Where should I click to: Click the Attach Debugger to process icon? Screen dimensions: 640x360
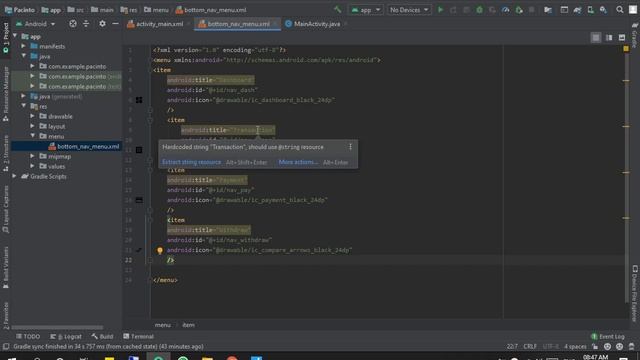(x=519, y=9)
